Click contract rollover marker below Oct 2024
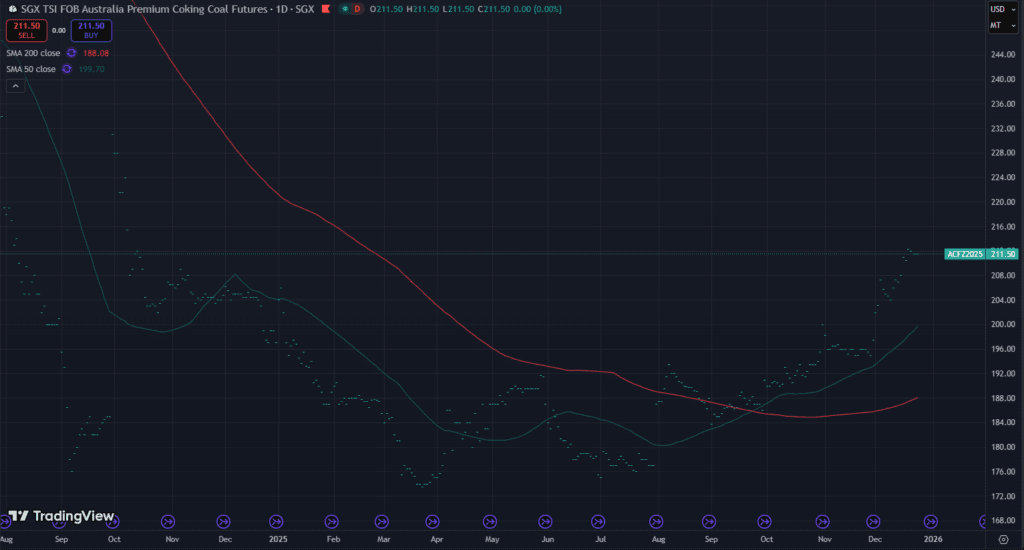1024x550 pixels. 113,520
